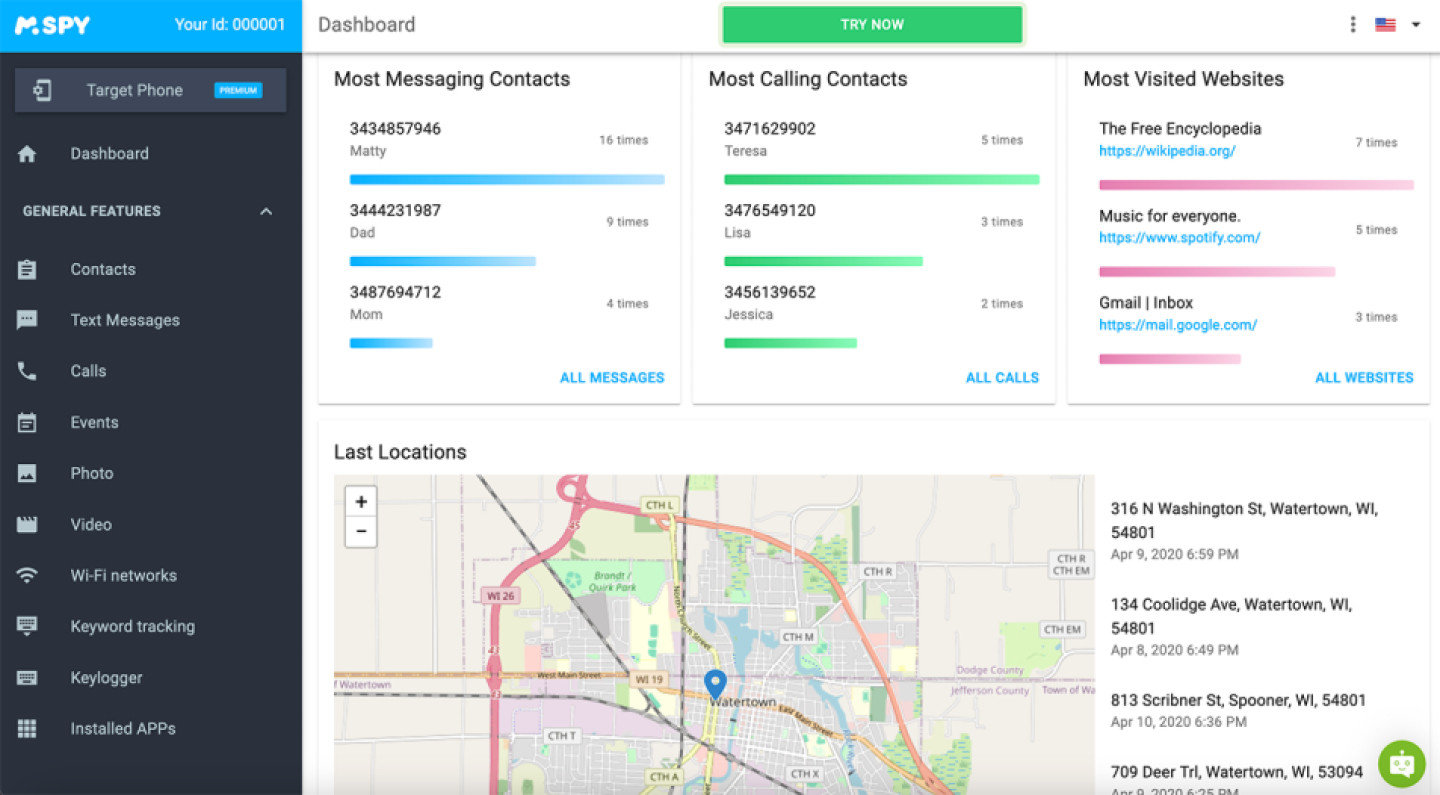Click the Dashboard home icon

click(x=27, y=154)
